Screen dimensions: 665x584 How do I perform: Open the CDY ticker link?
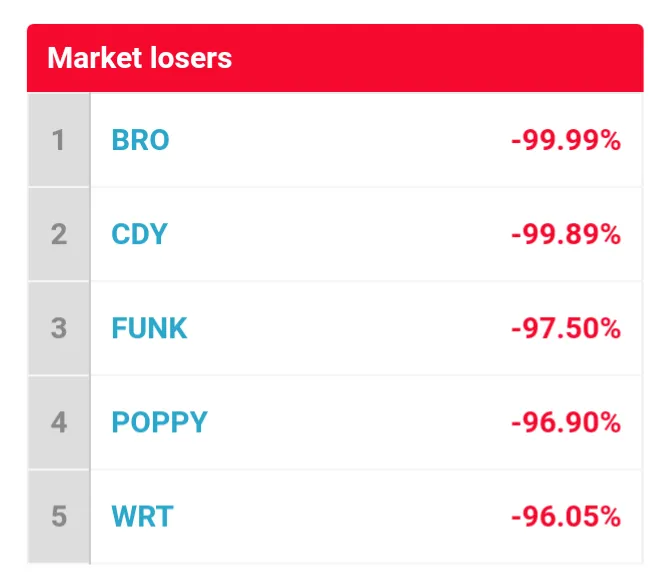[x=139, y=234]
